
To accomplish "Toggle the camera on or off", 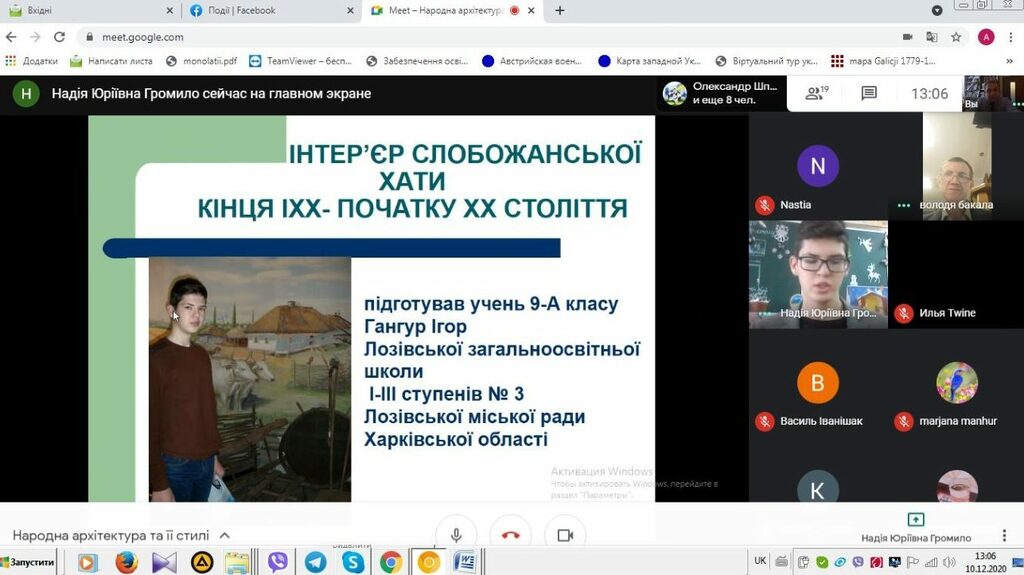I will [x=565, y=535].
